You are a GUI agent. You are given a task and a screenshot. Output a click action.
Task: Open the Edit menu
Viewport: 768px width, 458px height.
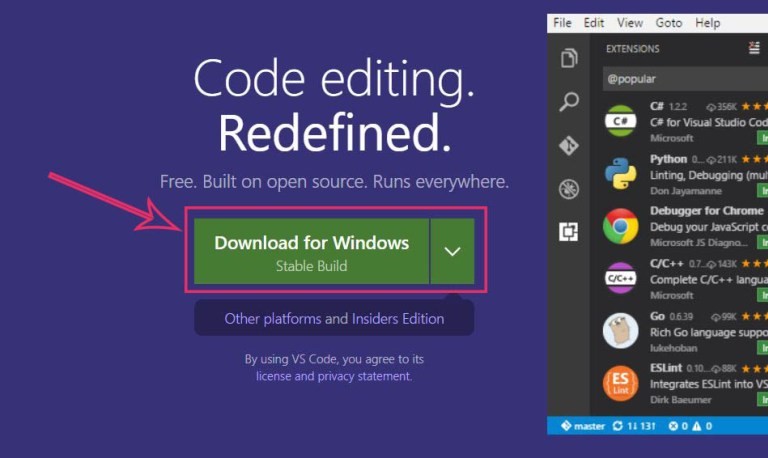click(594, 23)
